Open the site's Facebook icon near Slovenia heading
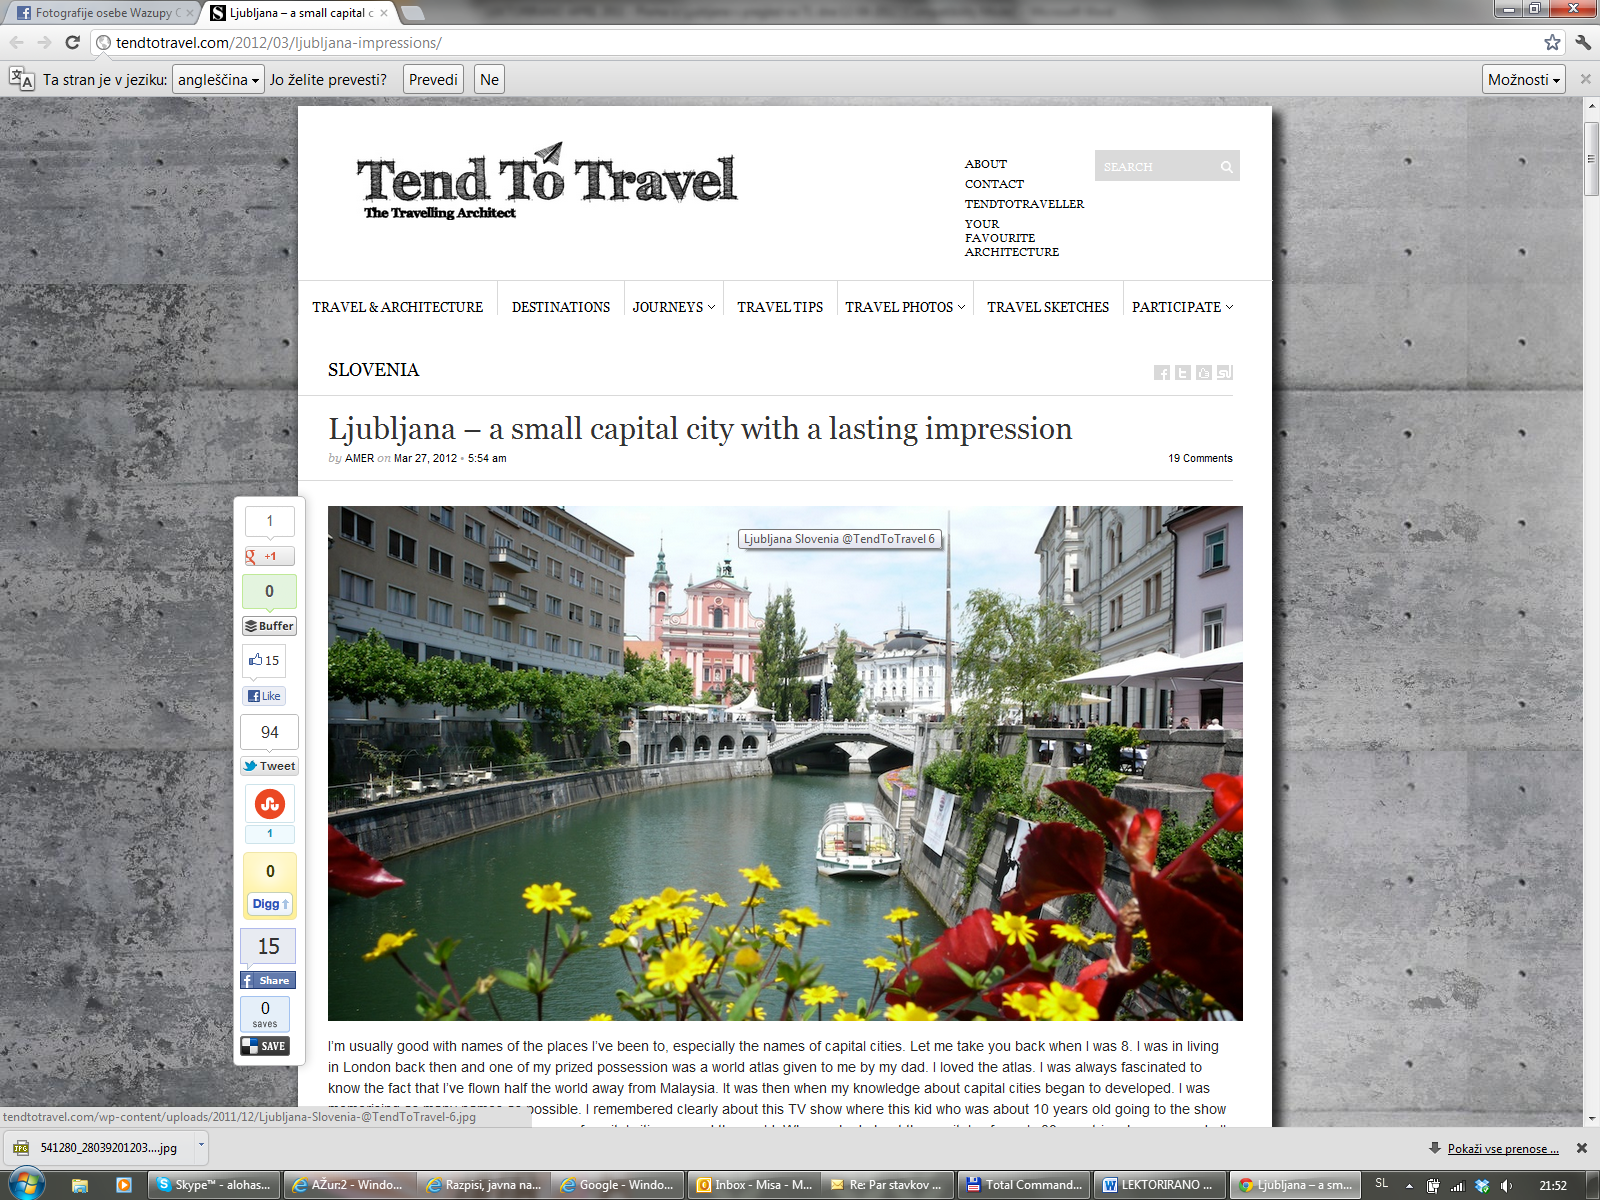The height and width of the screenshot is (1200, 1600). pos(1161,373)
